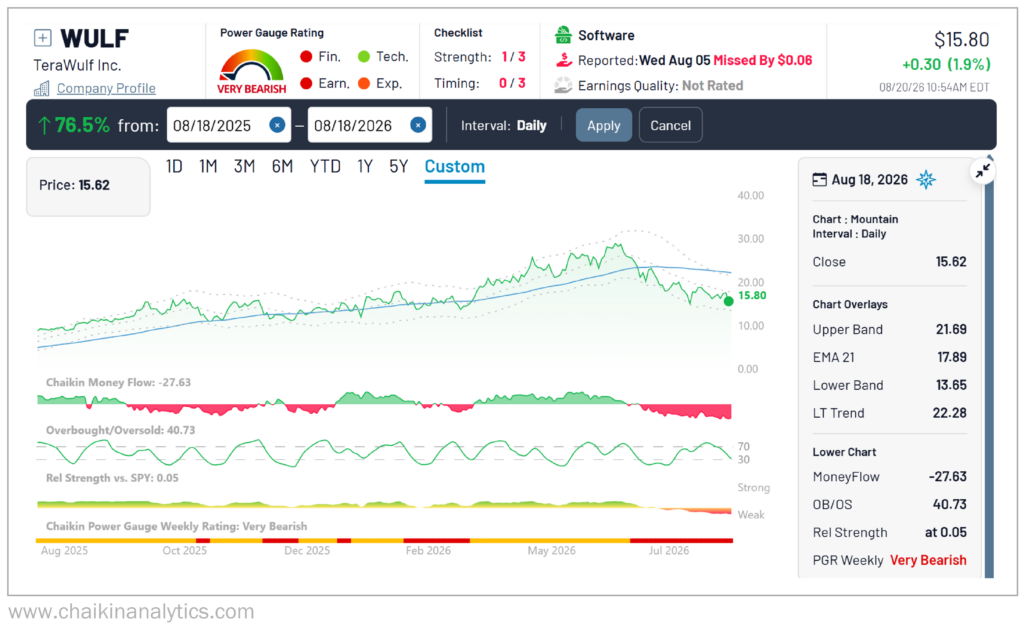Click the orange Exp. rating dot
Image resolution: width=1024 pixels, height=632 pixels.
coord(364,84)
